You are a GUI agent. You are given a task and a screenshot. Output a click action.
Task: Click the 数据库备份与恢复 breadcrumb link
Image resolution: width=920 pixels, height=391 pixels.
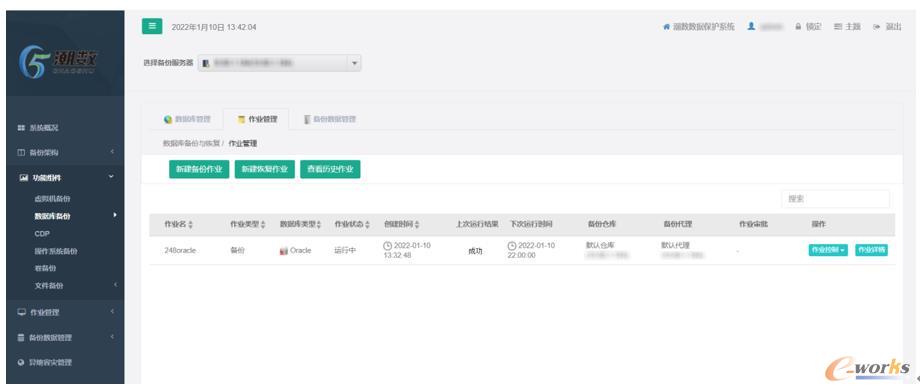[192, 143]
